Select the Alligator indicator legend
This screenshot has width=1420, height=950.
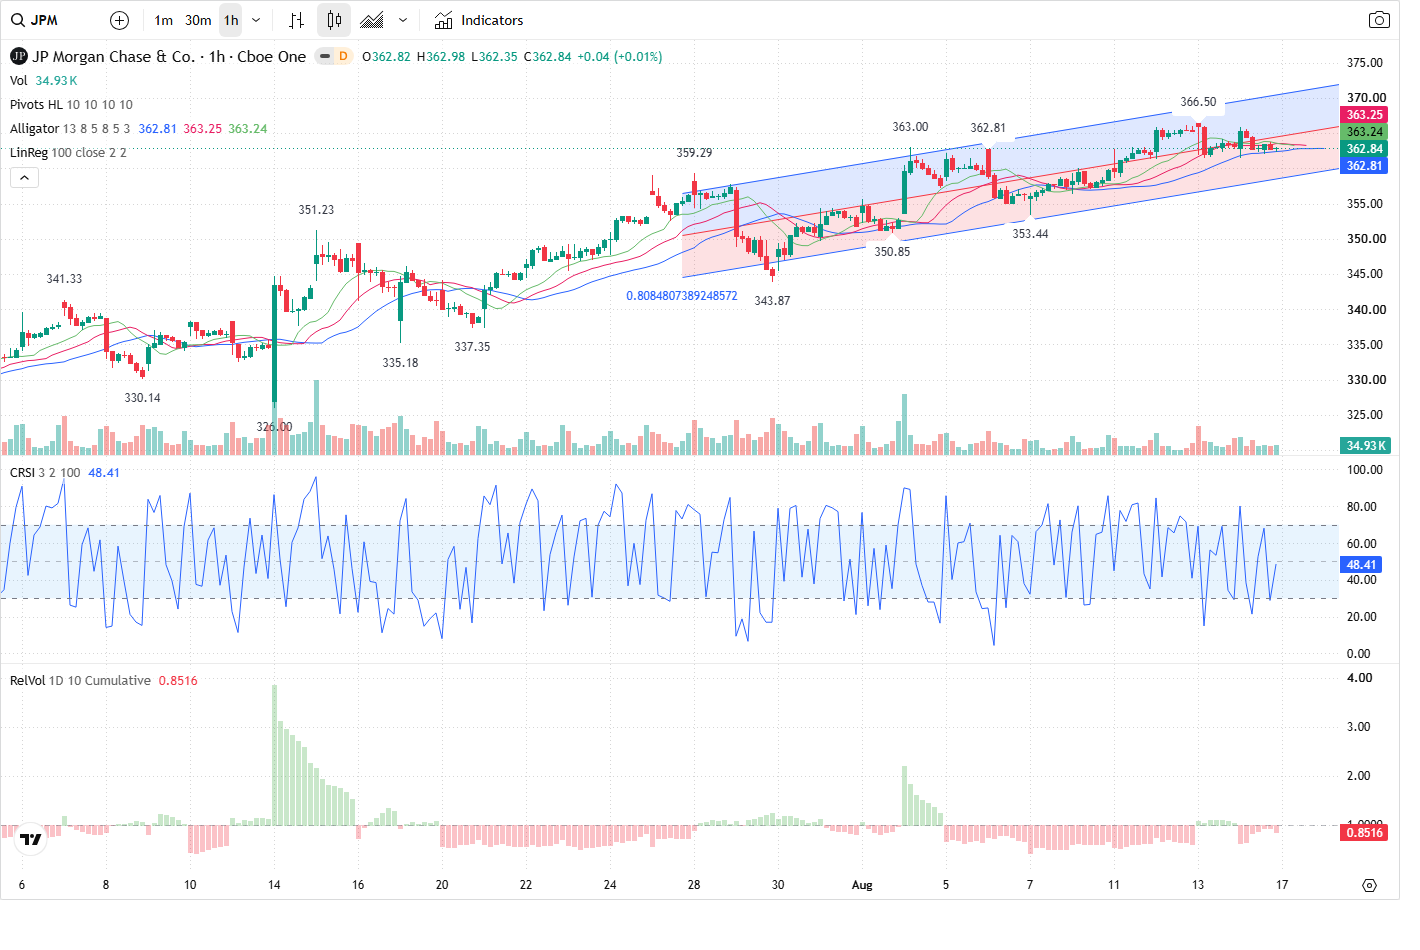pyautogui.click(x=69, y=129)
